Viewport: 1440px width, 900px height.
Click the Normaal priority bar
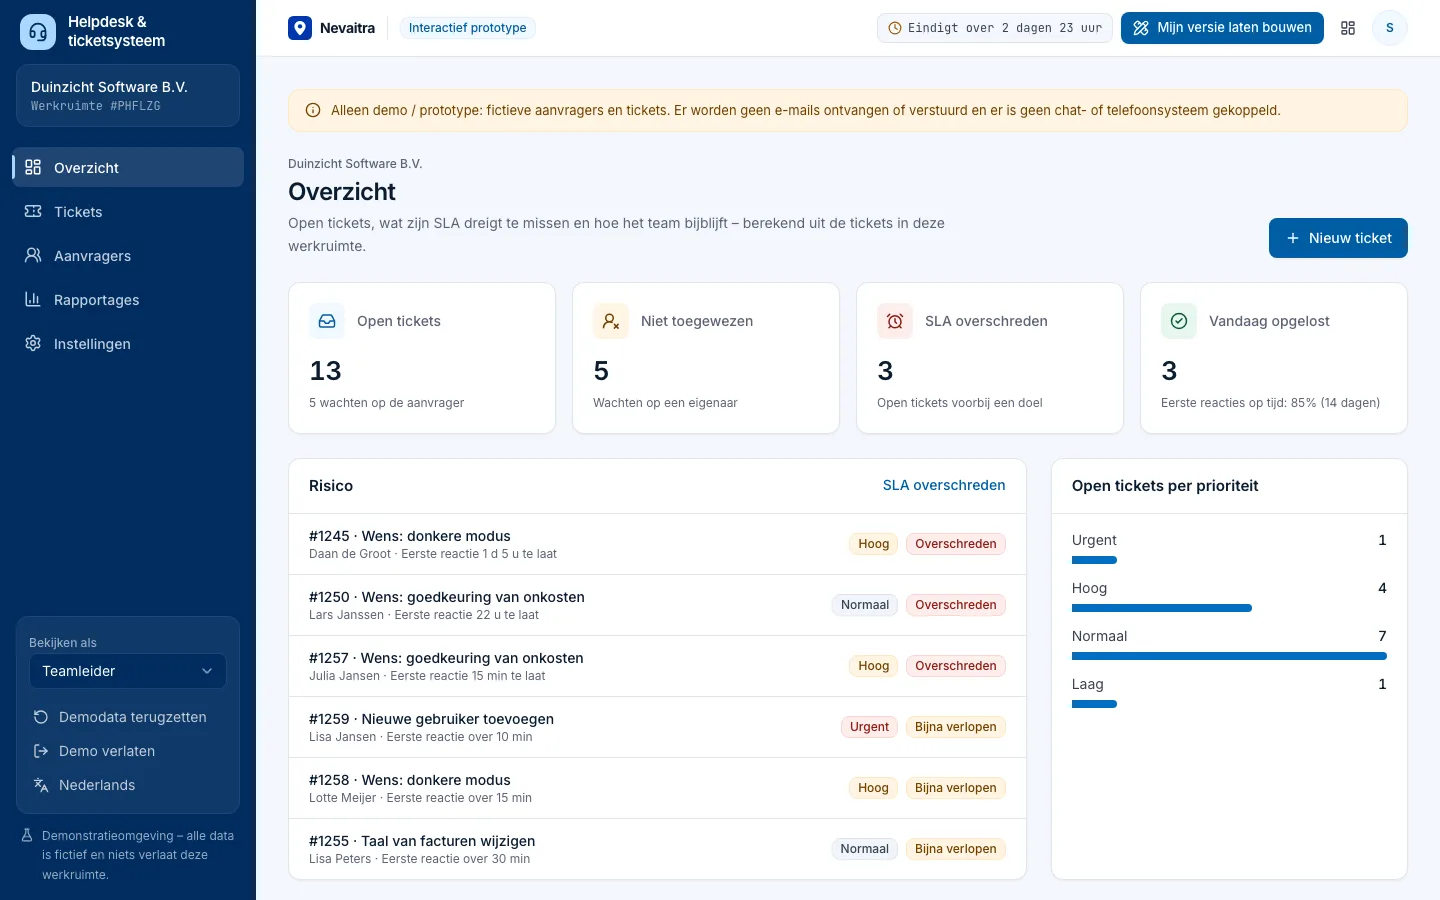click(x=1229, y=656)
